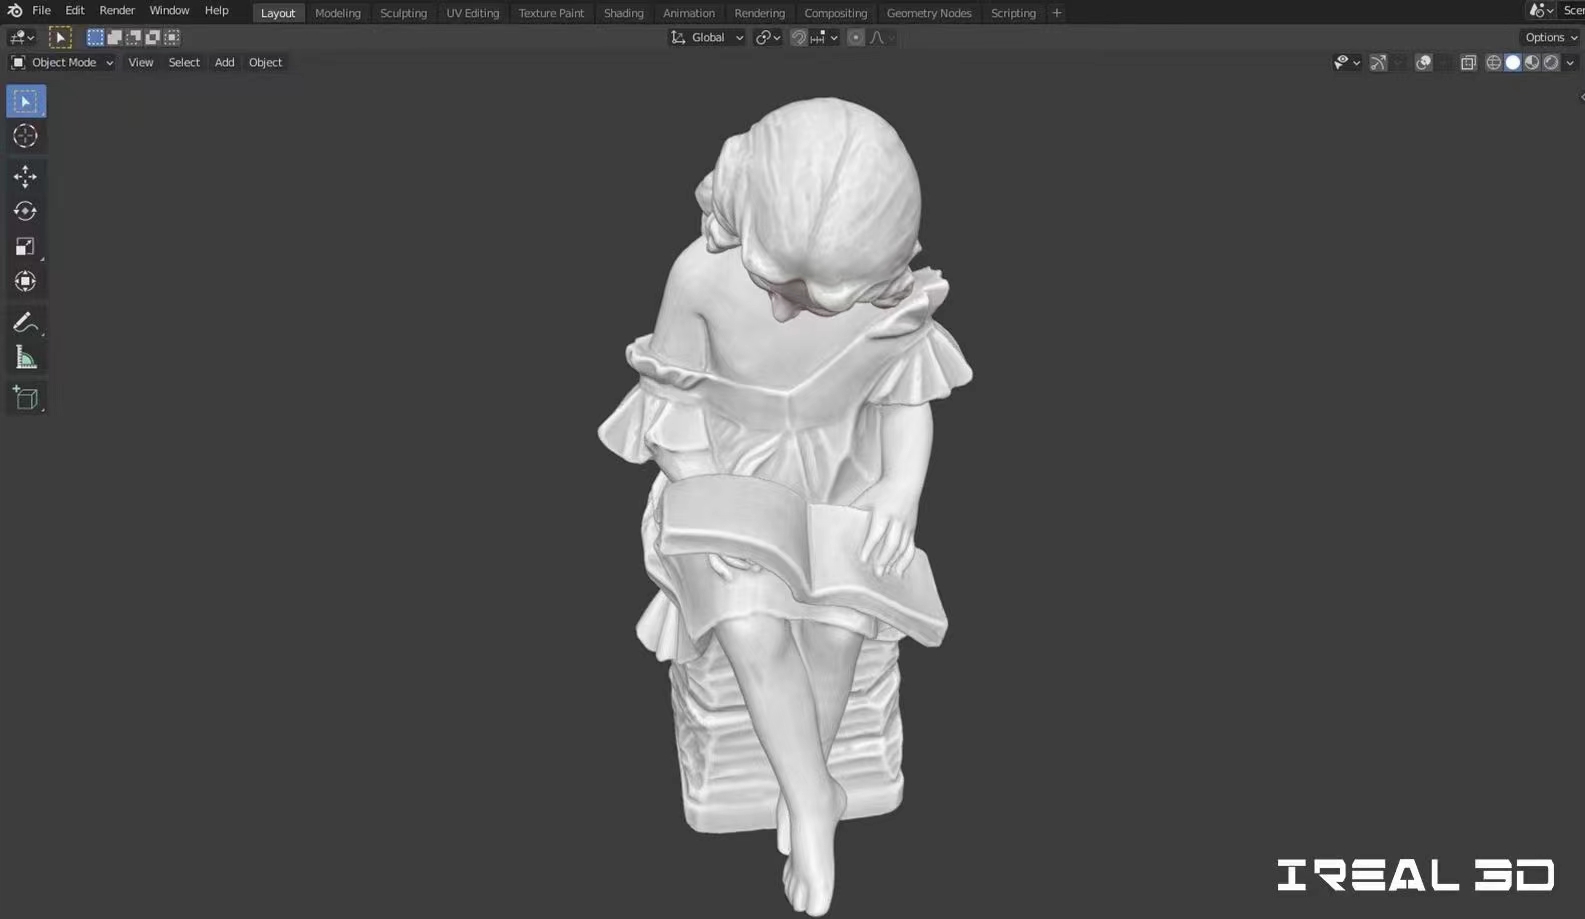1585x919 pixels.
Task: Open object visibility and selectability dropdown
Action: pyautogui.click(x=1347, y=62)
